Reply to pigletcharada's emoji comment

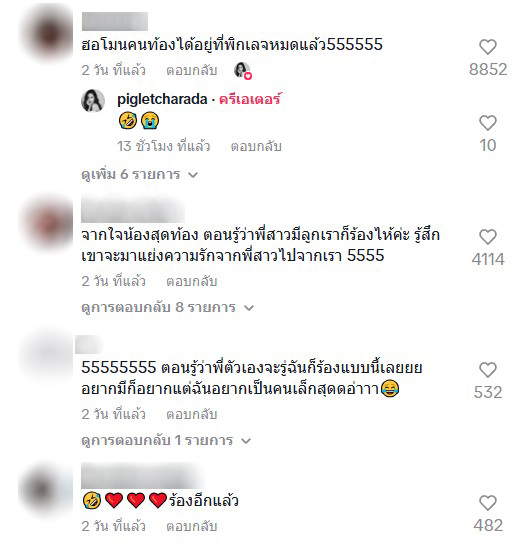[x=256, y=146]
